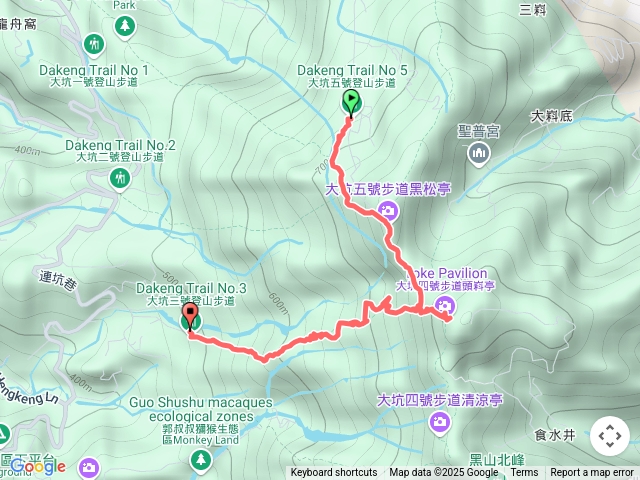Click the Google logo
The image size is (640, 480).
[38, 466]
